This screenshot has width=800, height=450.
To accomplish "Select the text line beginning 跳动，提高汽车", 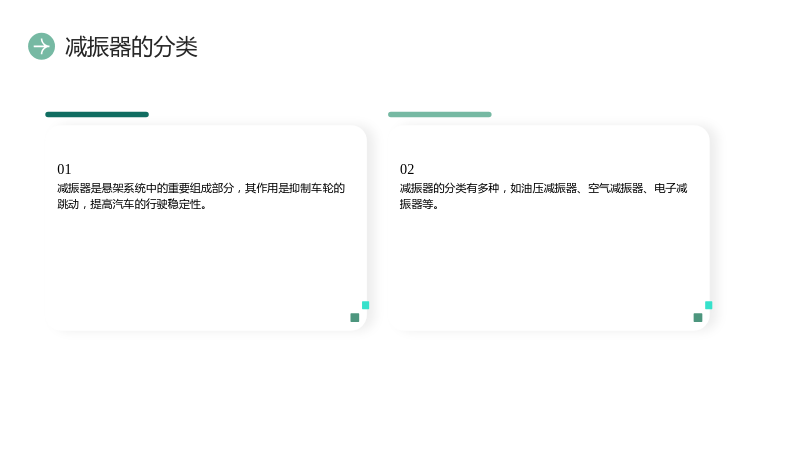I will 132,204.
